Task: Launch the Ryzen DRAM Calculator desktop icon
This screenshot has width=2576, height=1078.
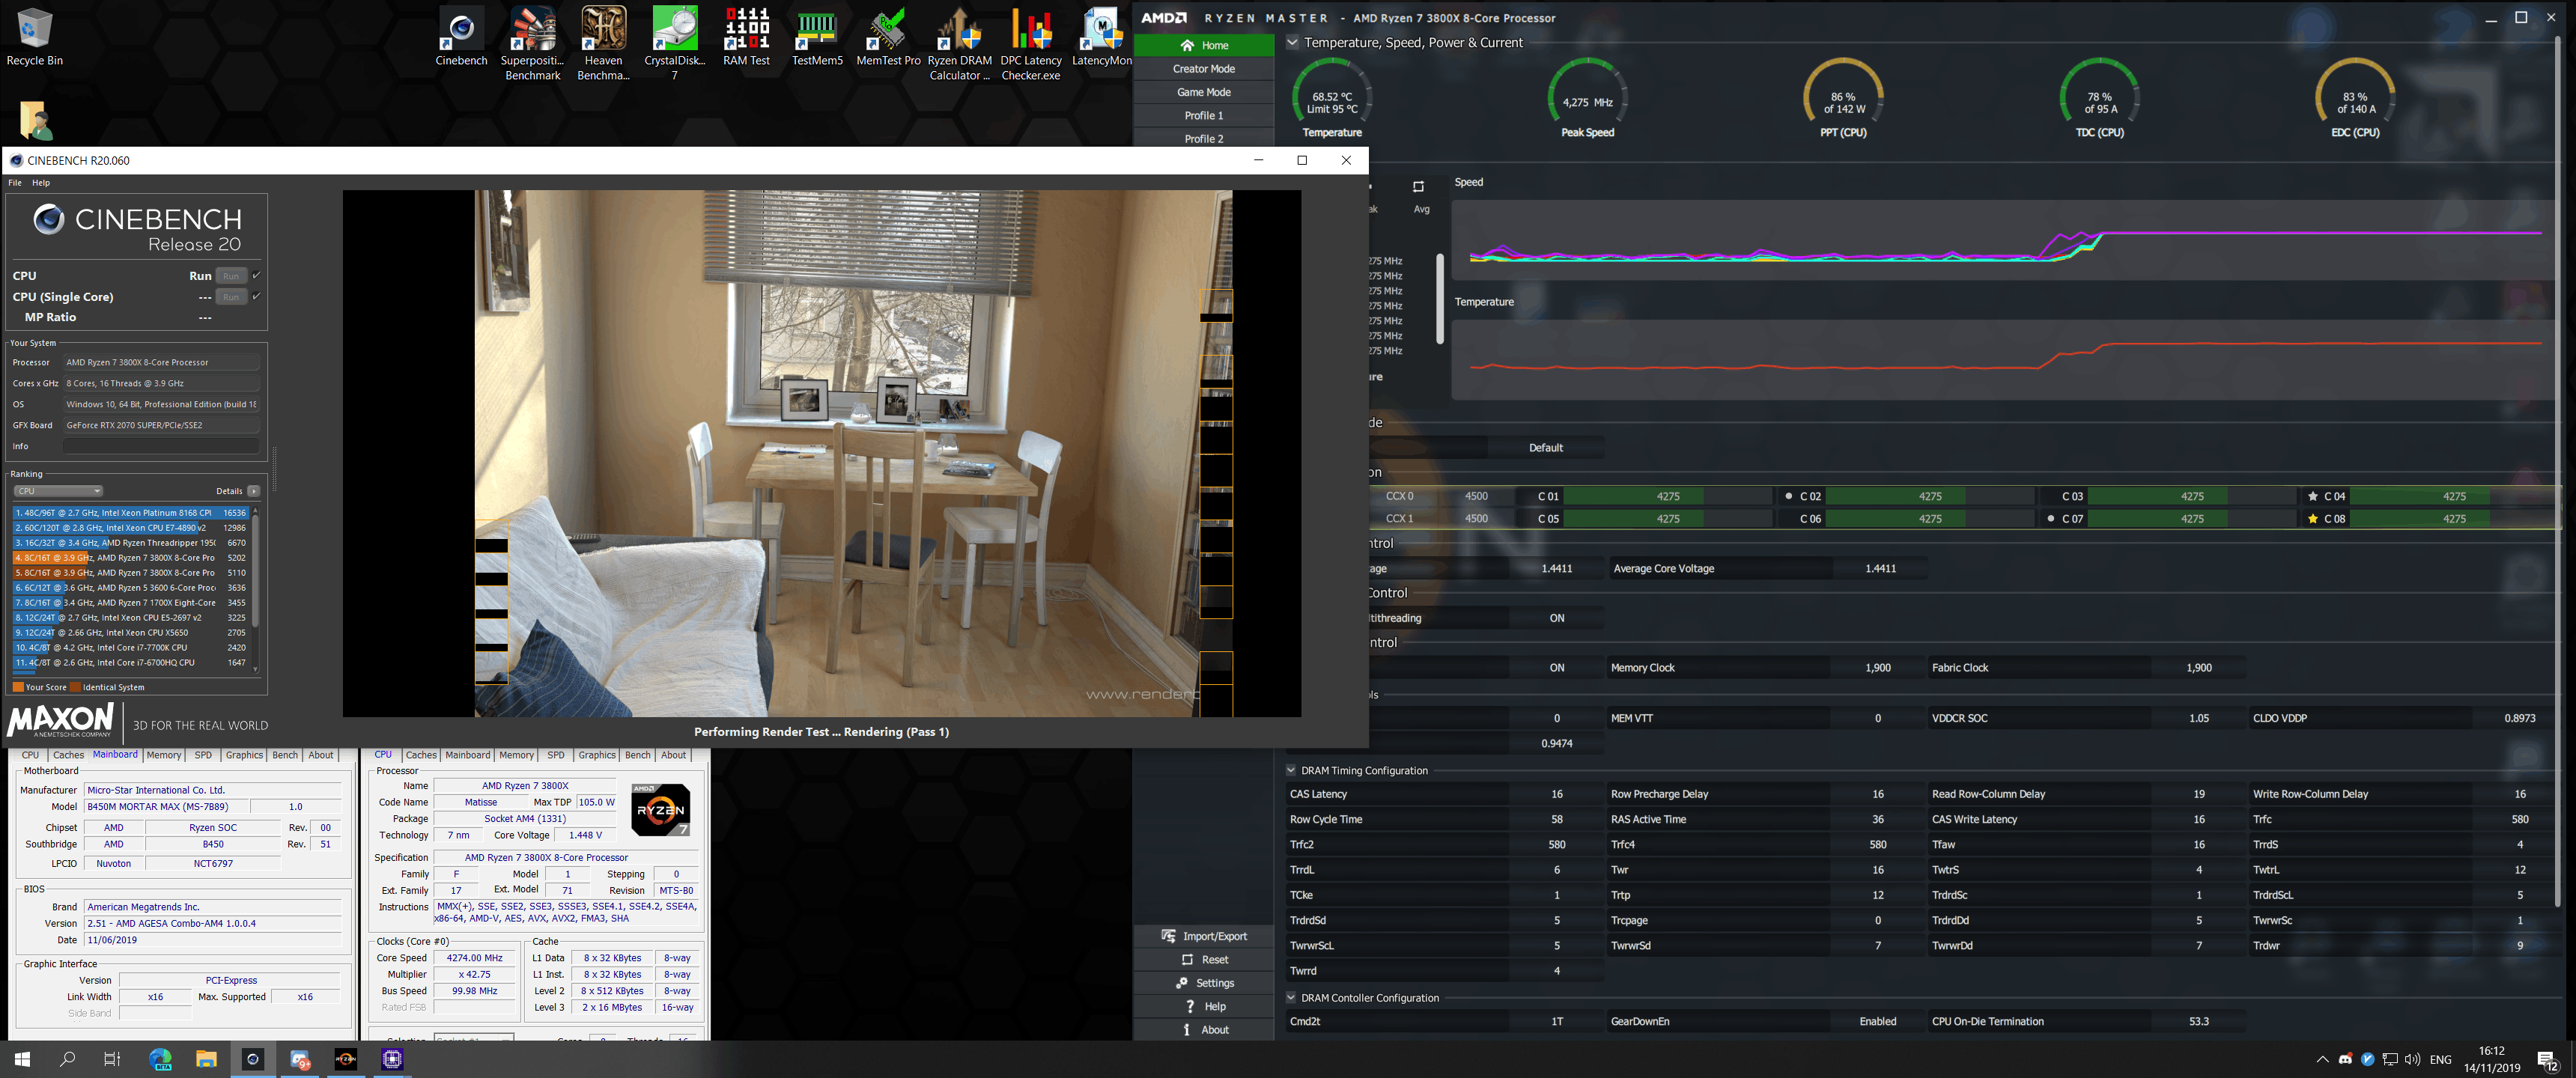Action: point(959,43)
